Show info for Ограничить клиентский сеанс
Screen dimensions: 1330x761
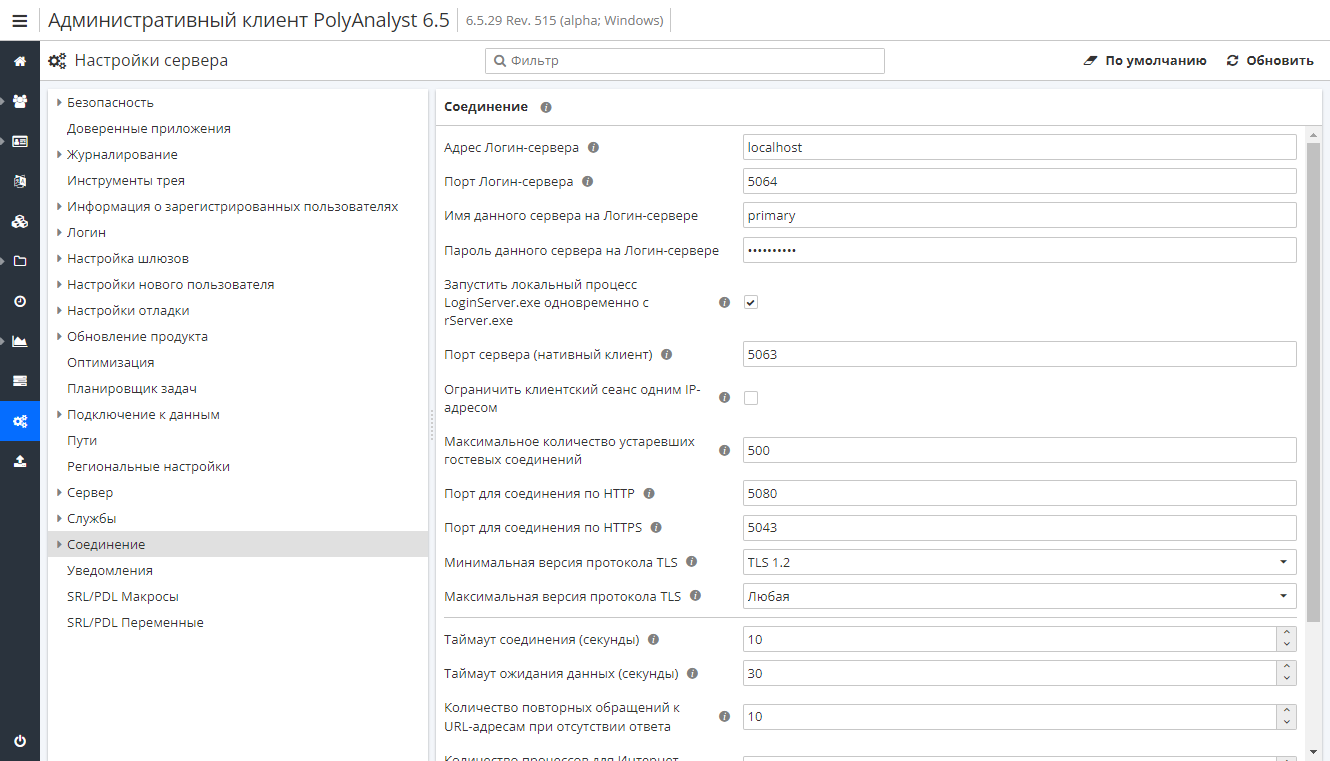[x=725, y=398]
